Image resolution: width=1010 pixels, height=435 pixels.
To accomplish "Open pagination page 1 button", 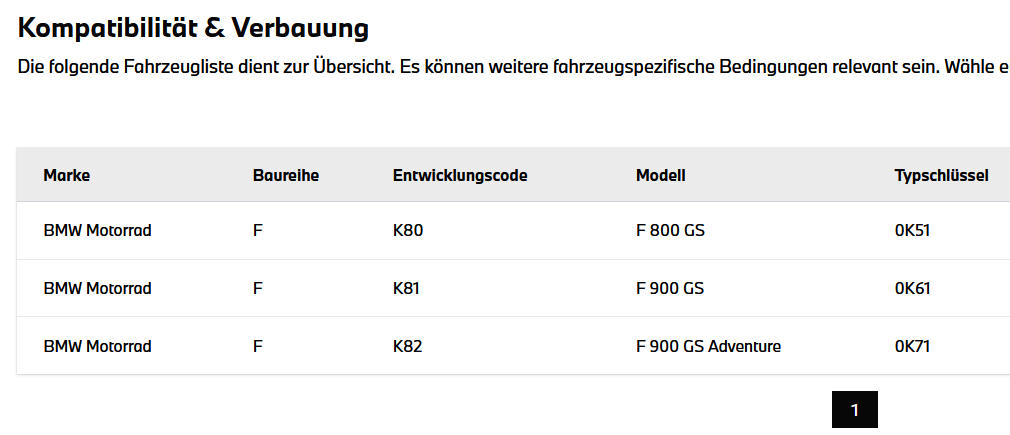I will tap(855, 409).
